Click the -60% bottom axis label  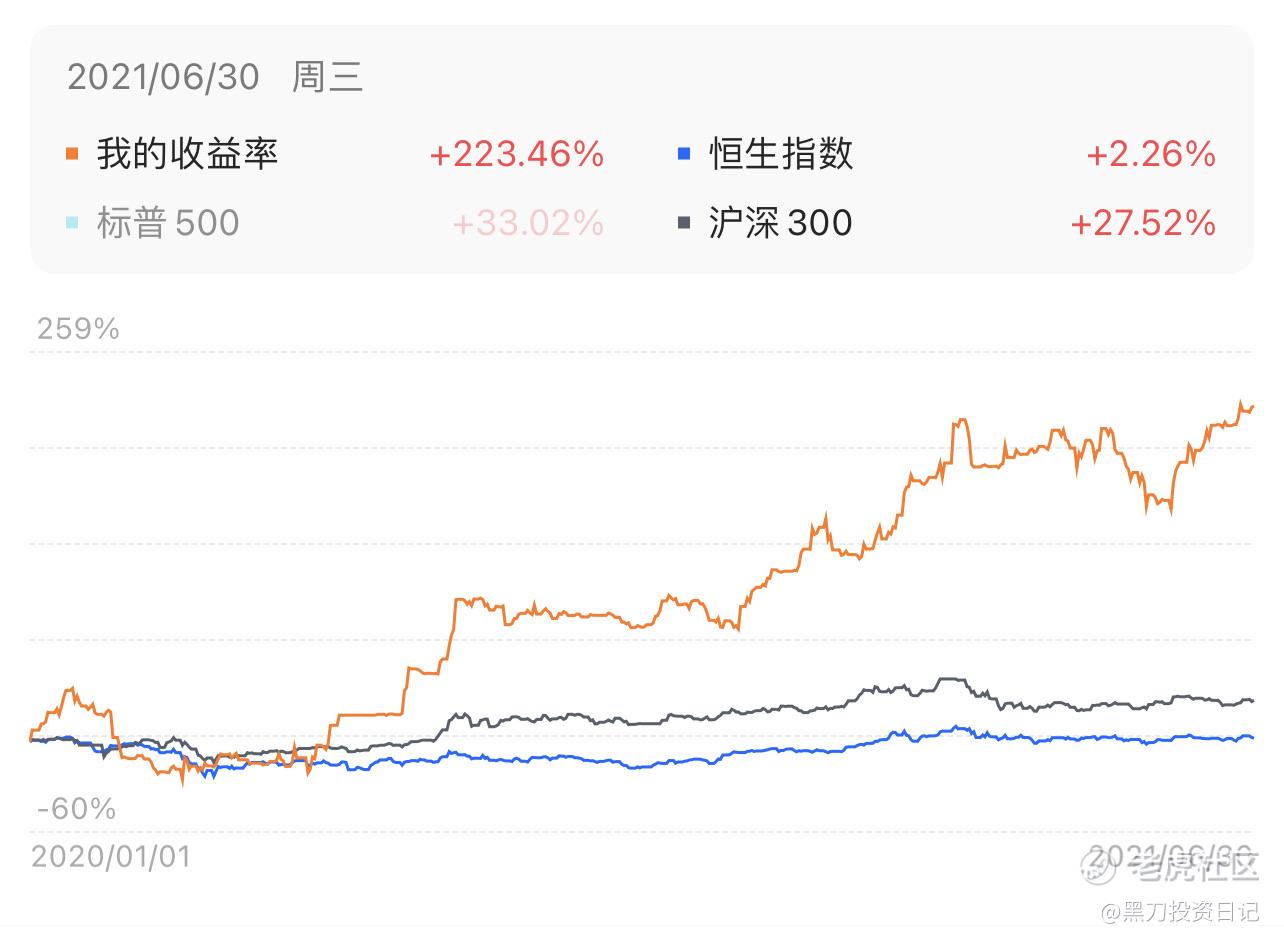pos(76,808)
